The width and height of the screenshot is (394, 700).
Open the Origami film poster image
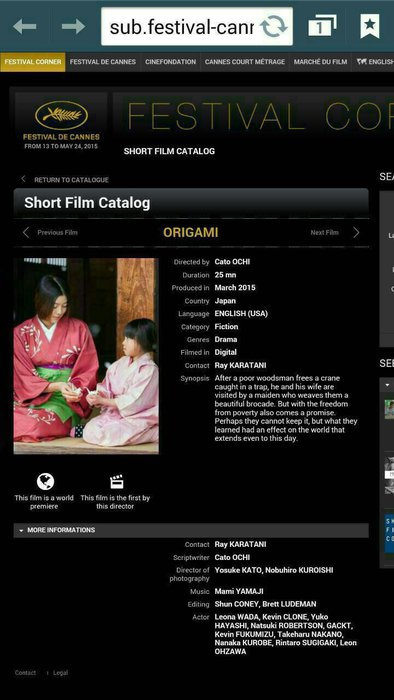pos(86,356)
